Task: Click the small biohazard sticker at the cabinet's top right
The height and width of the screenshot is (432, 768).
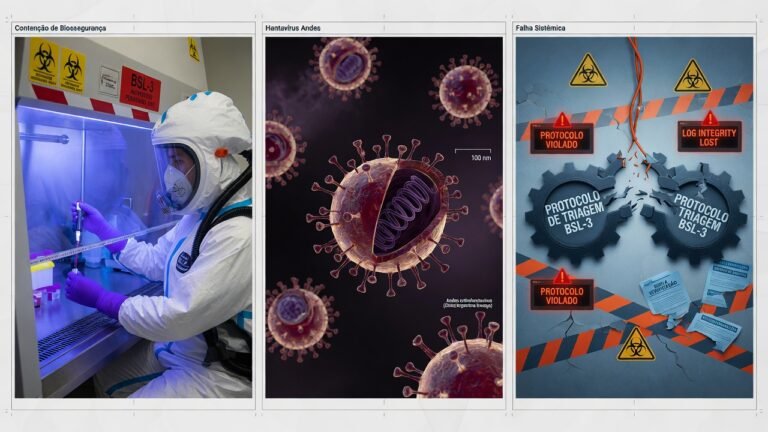Action: coord(193,49)
